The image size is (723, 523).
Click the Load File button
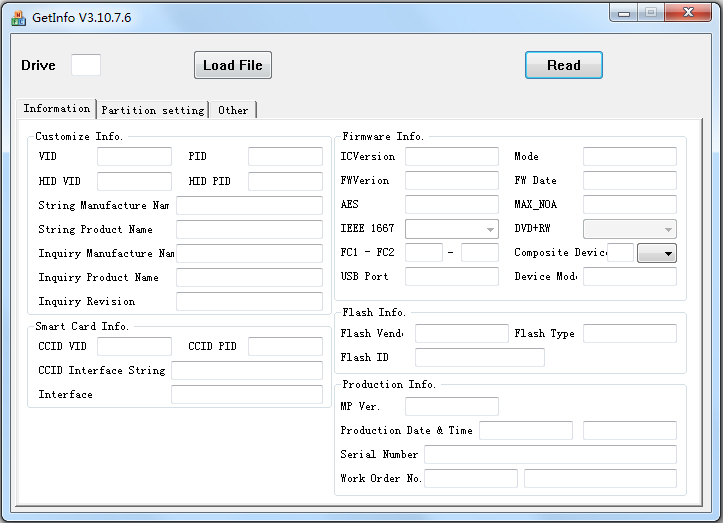click(x=232, y=65)
